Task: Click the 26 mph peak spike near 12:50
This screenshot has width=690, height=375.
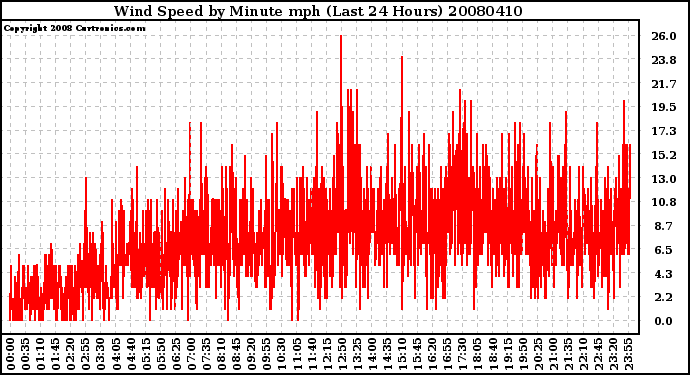Action: point(341,70)
